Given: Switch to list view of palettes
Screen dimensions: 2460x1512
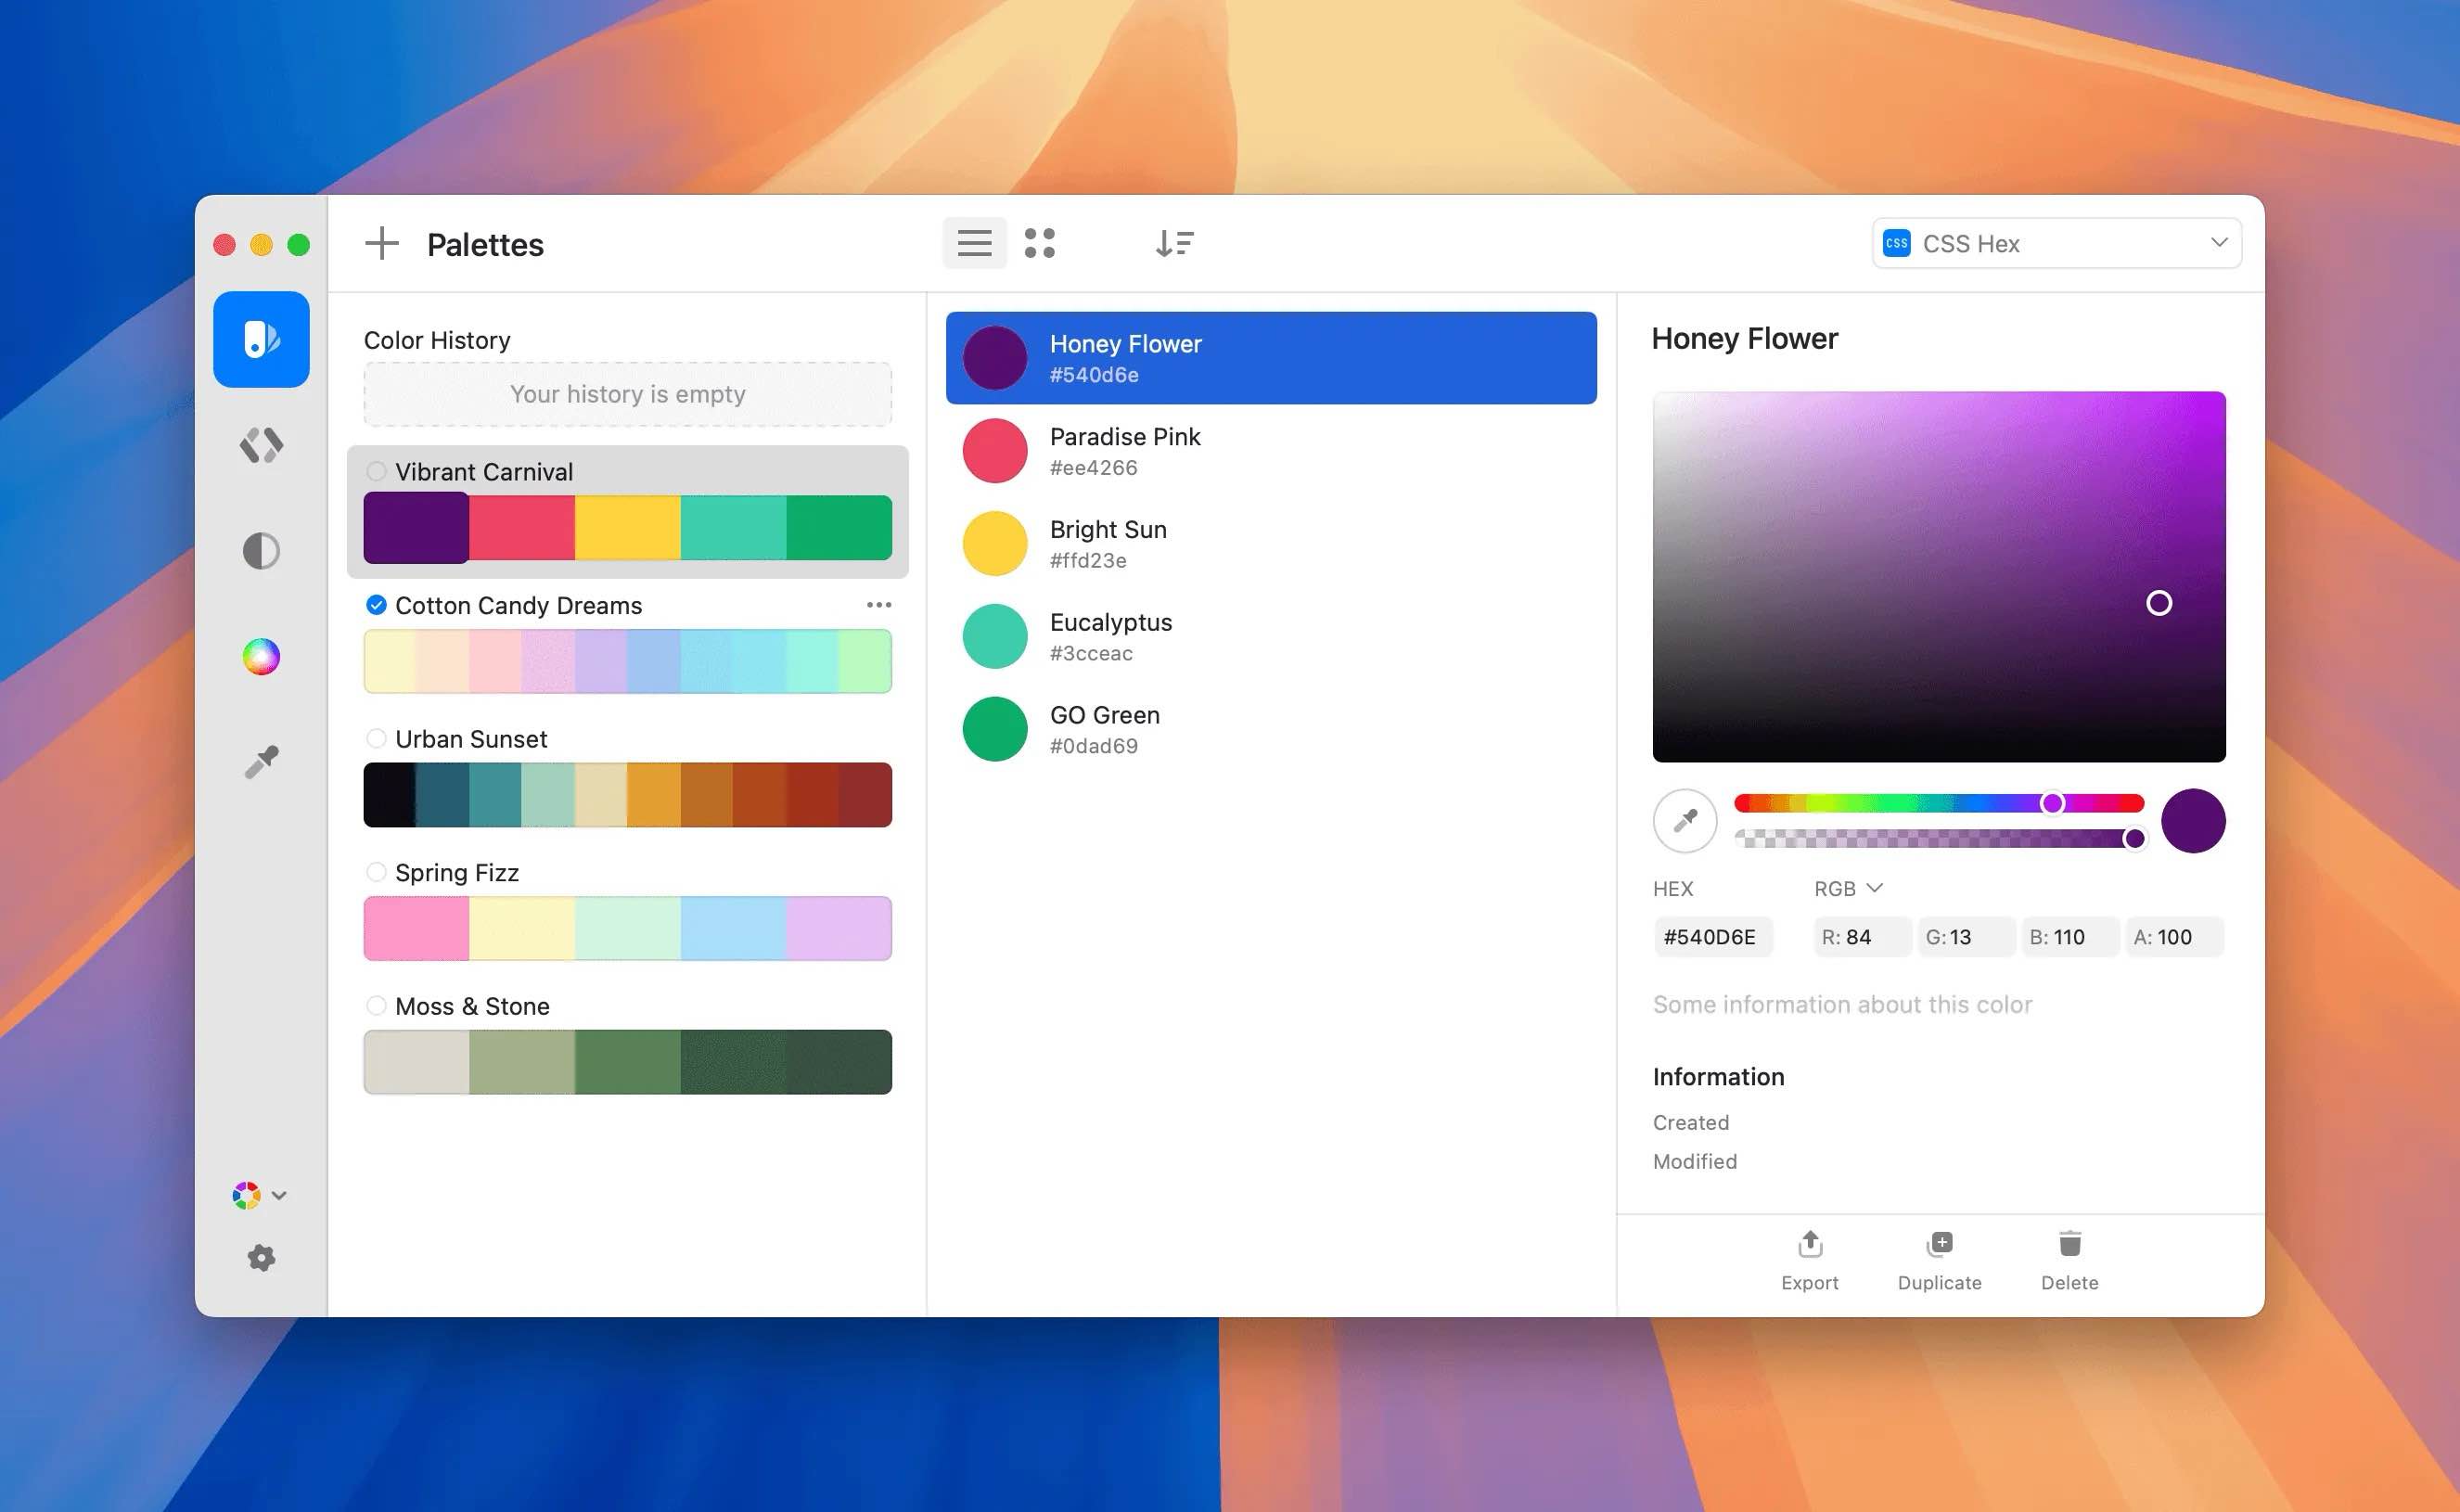Looking at the screenshot, I should click(x=974, y=242).
